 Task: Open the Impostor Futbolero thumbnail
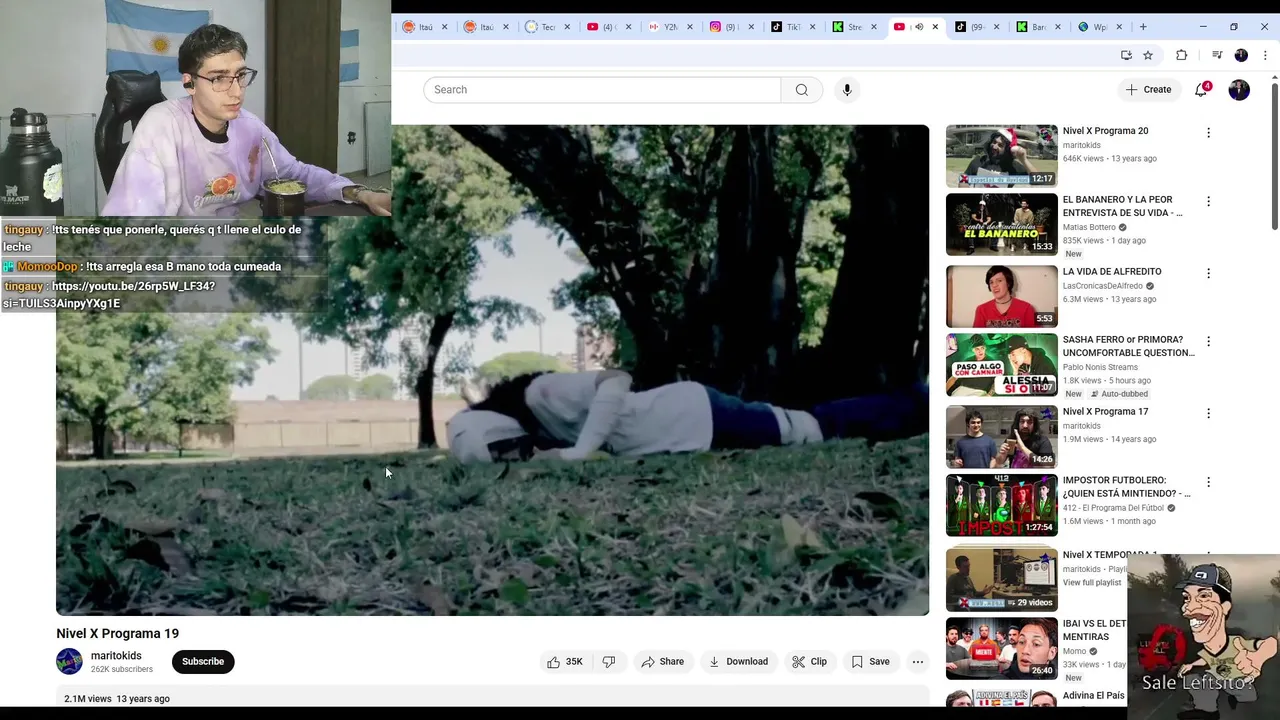click(1001, 506)
